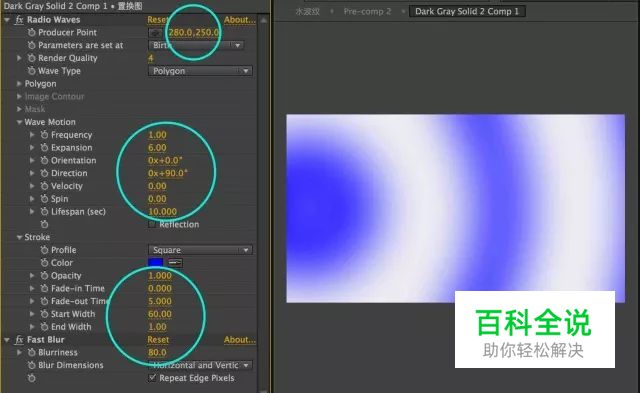Enable the Reflection checkbox
This screenshot has width=640, height=393.
pos(152,224)
